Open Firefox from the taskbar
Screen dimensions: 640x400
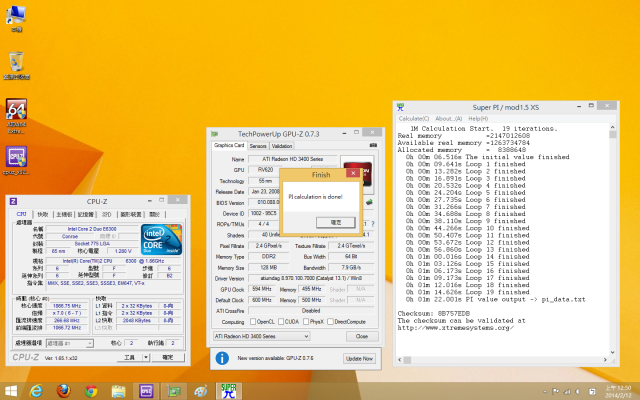[x=64, y=391]
